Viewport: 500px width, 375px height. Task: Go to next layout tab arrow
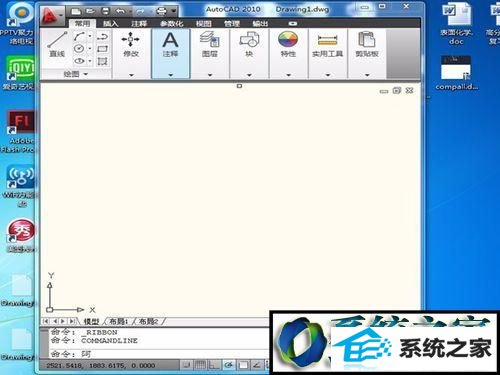pyautogui.click(x=63, y=321)
